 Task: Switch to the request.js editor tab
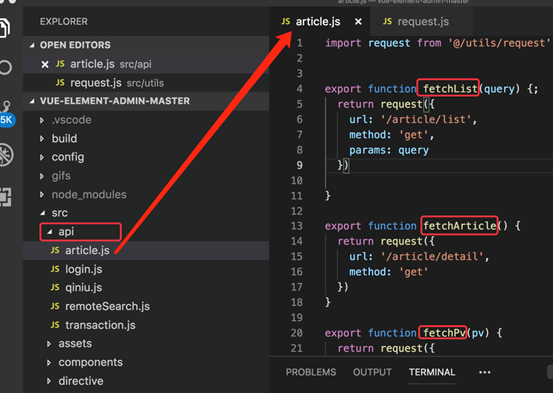416,22
